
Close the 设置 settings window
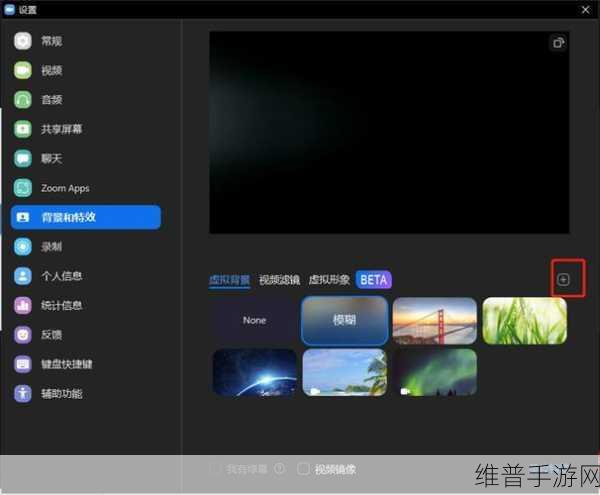pos(585,10)
